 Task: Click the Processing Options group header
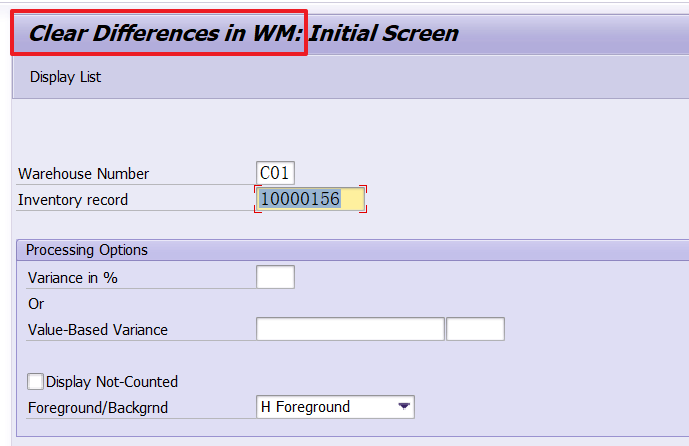[87, 250]
